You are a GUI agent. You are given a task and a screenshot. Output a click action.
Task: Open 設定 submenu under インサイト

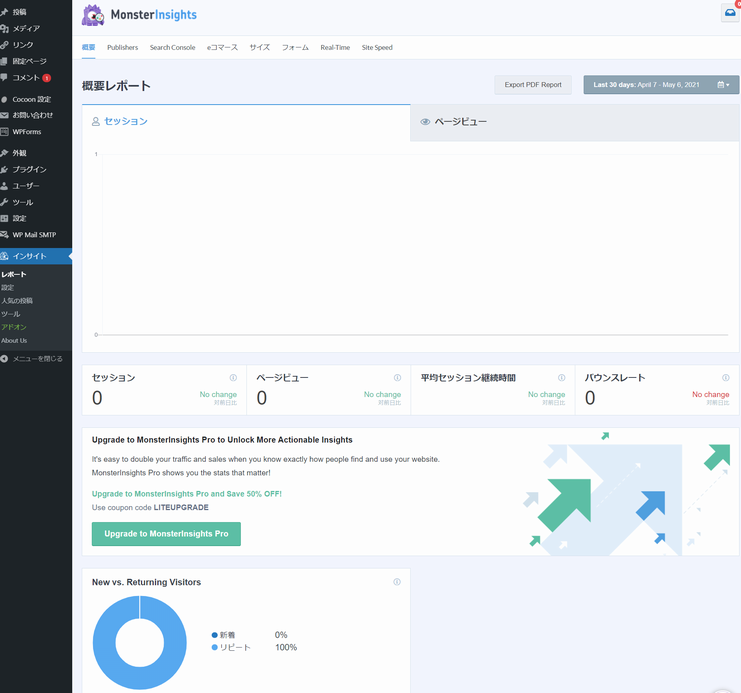tap(8, 287)
